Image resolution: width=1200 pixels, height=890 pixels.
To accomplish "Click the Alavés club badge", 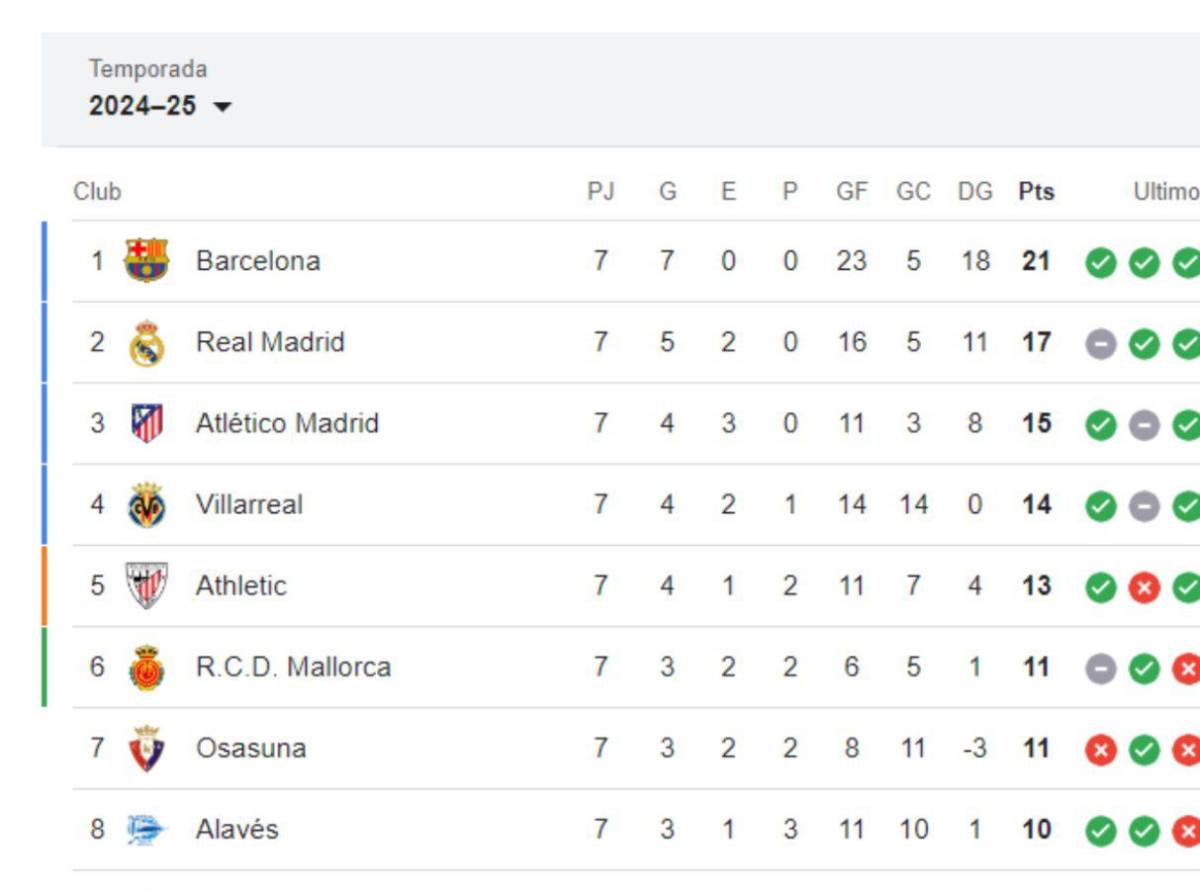I will [148, 829].
